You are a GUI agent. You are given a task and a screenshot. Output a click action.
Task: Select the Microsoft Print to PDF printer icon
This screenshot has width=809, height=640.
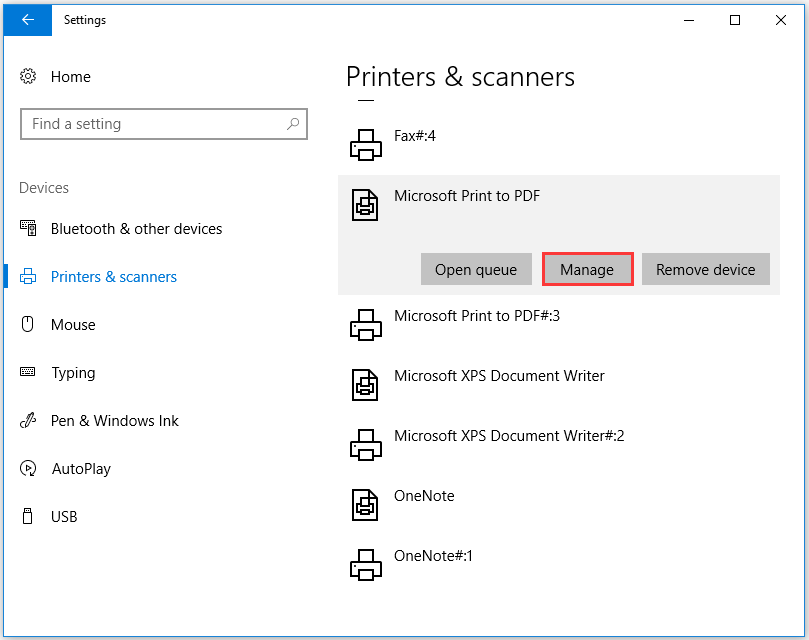pyautogui.click(x=366, y=204)
